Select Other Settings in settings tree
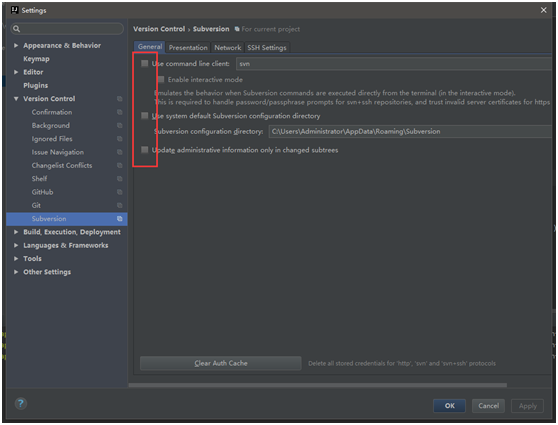The height and width of the screenshot is (425, 558). coord(47,272)
